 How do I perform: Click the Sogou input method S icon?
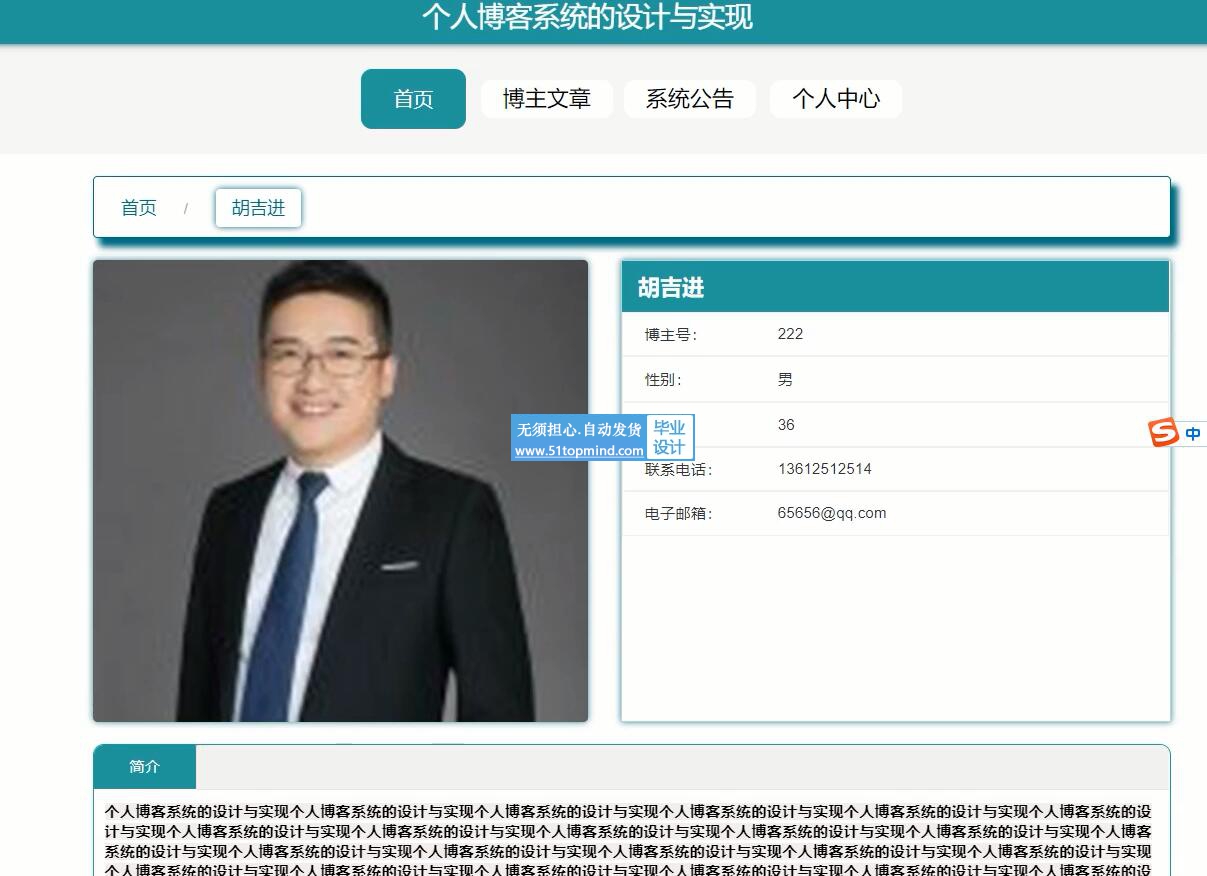pyautogui.click(x=1162, y=433)
